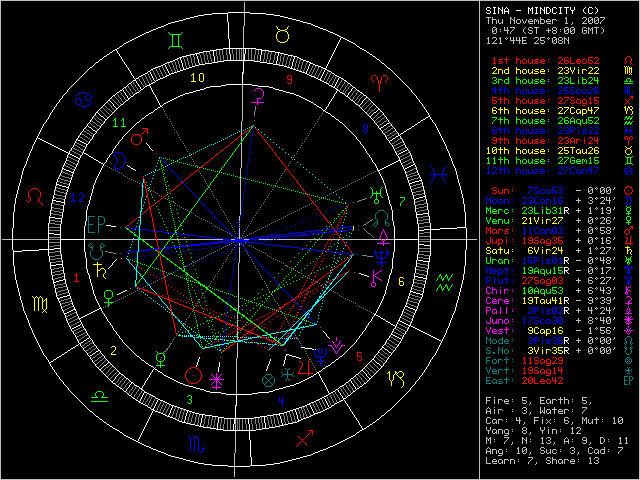This screenshot has width=640, height=480.
Task: Click the Sagittarius arrow on the zodiac ring
Action: [x=305, y=439]
